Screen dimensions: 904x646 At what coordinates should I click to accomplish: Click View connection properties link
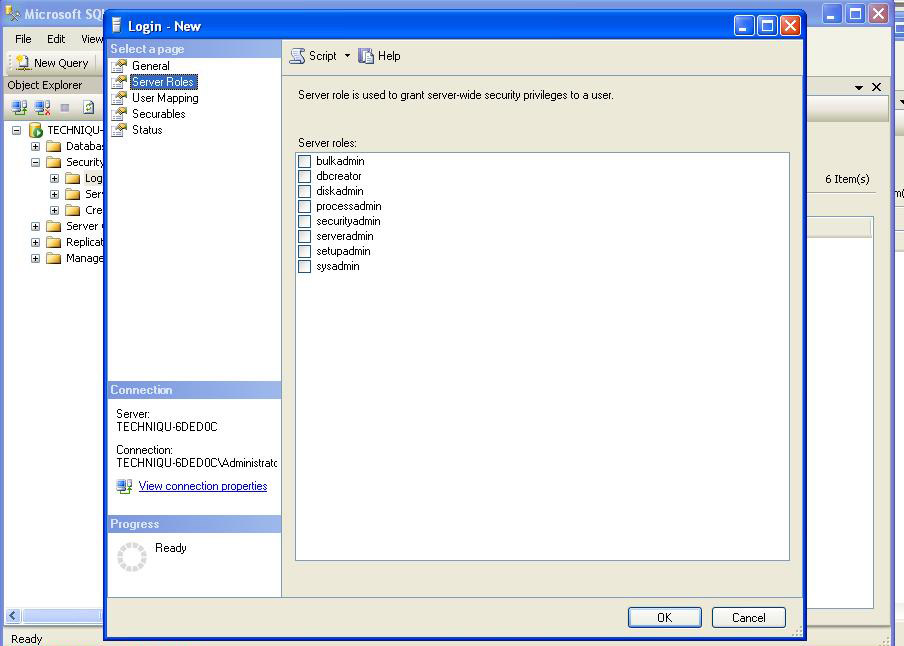click(x=203, y=486)
